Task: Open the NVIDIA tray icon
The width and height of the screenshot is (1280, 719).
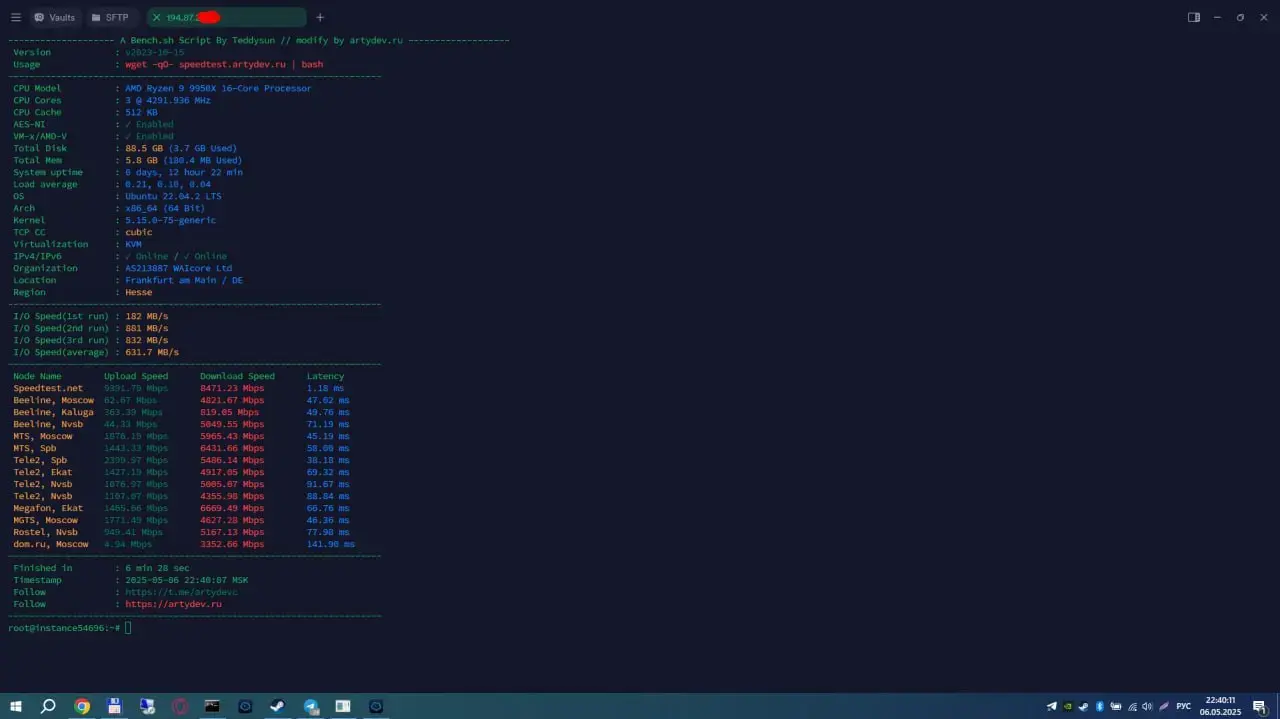Action: pyautogui.click(x=1068, y=706)
